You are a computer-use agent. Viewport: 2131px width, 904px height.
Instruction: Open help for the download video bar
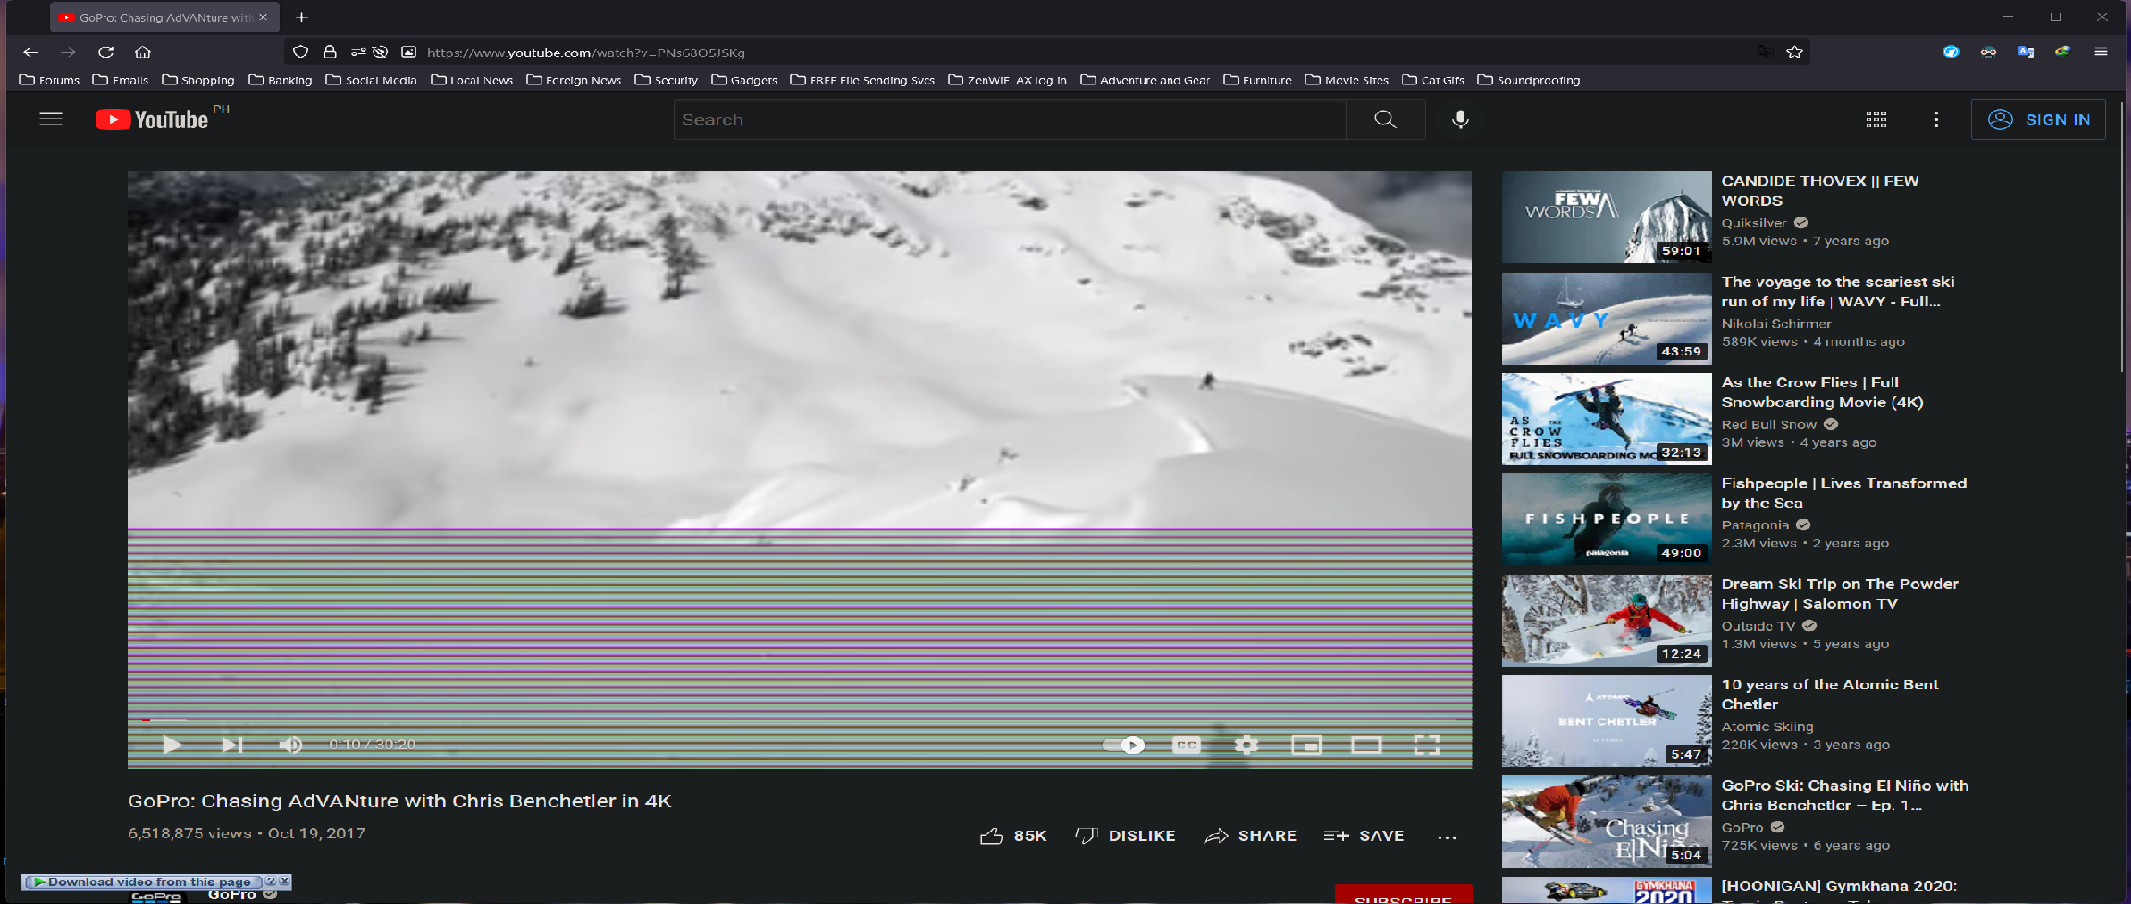pyautogui.click(x=270, y=882)
